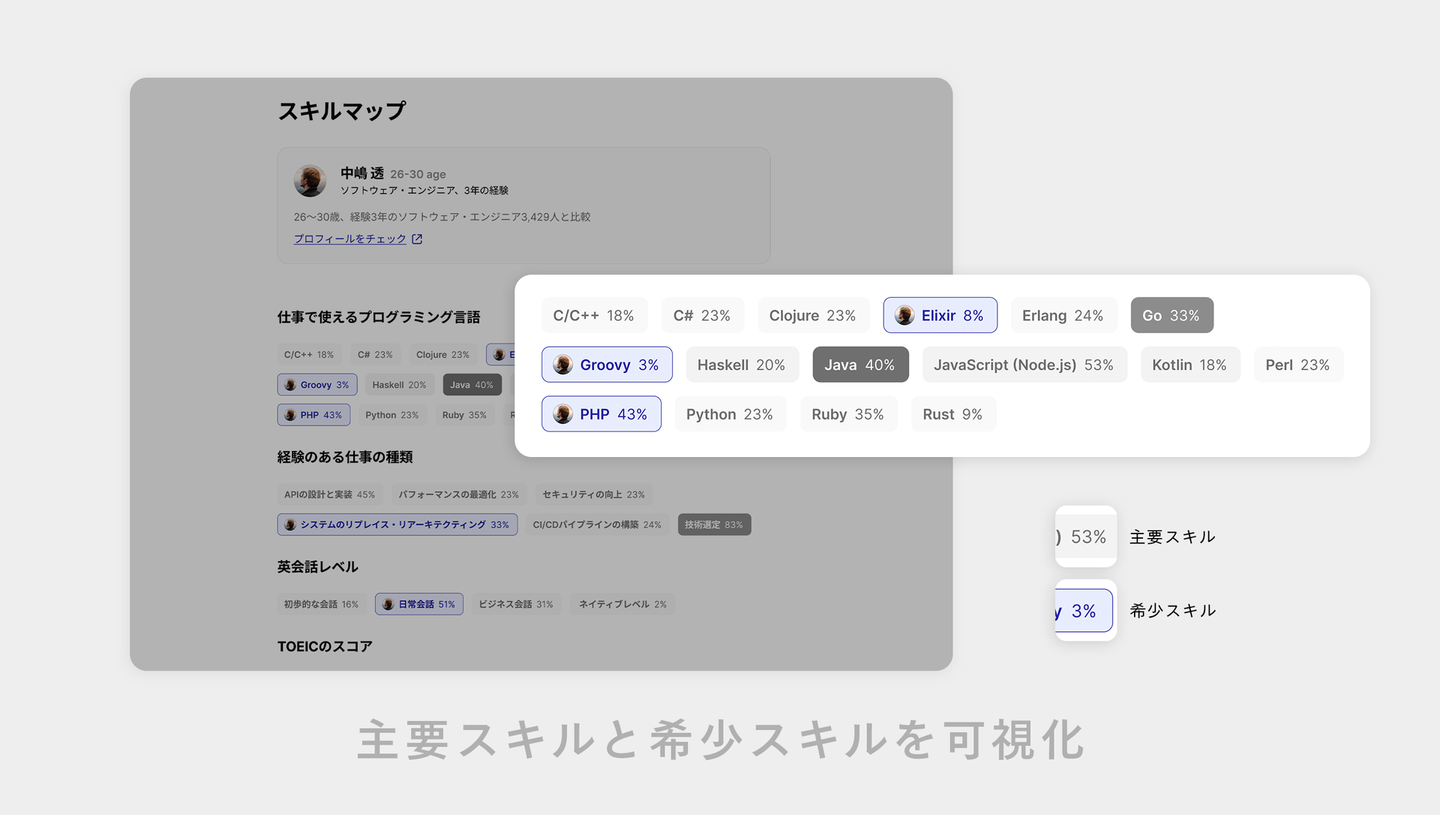Select Clojure 23% chip in the enlarged panel
The height and width of the screenshot is (815, 1440).
[813, 315]
